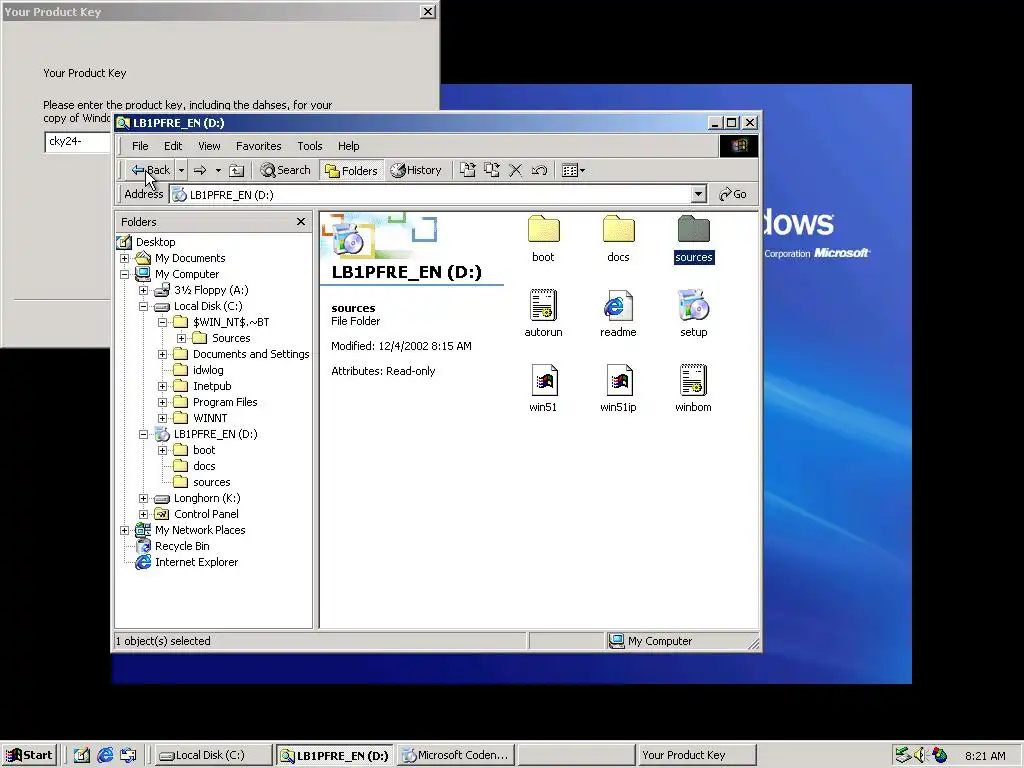Image resolution: width=1024 pixels, height=768 pixels.
Task: Switch to Your Product Key taskbar button
Action: click(696, 756)
